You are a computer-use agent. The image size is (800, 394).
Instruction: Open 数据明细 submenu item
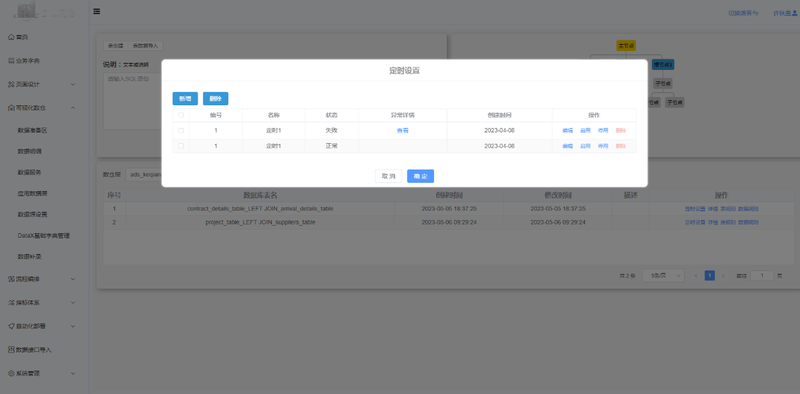click(x=30, y=152)
